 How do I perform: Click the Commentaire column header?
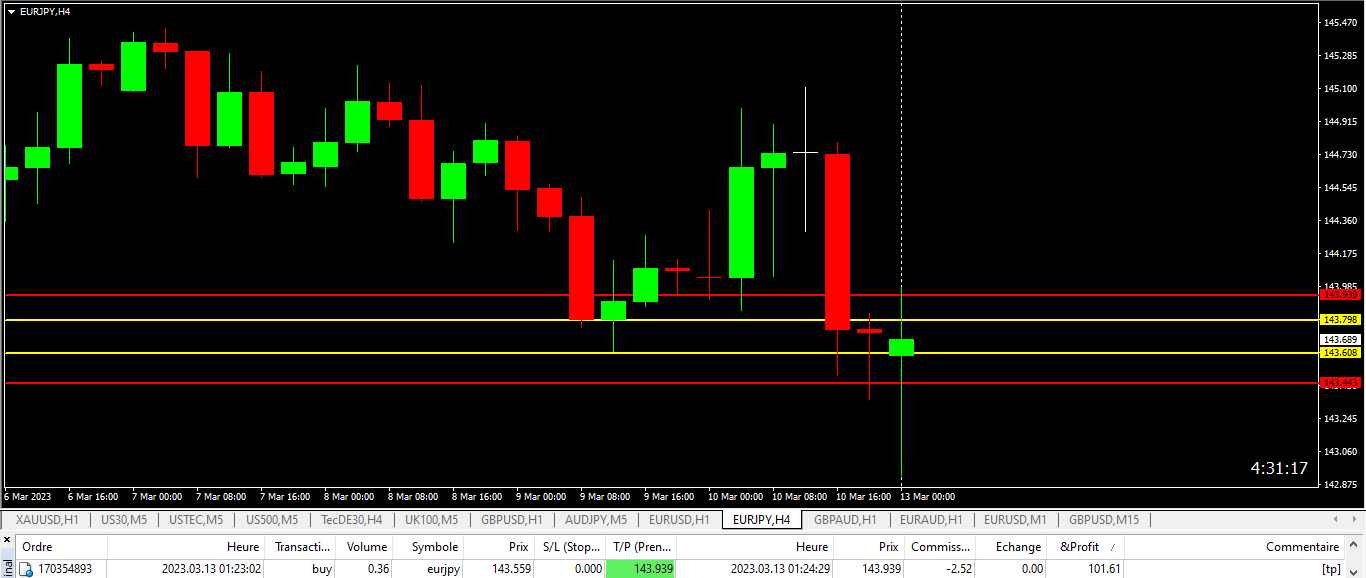1301,547
